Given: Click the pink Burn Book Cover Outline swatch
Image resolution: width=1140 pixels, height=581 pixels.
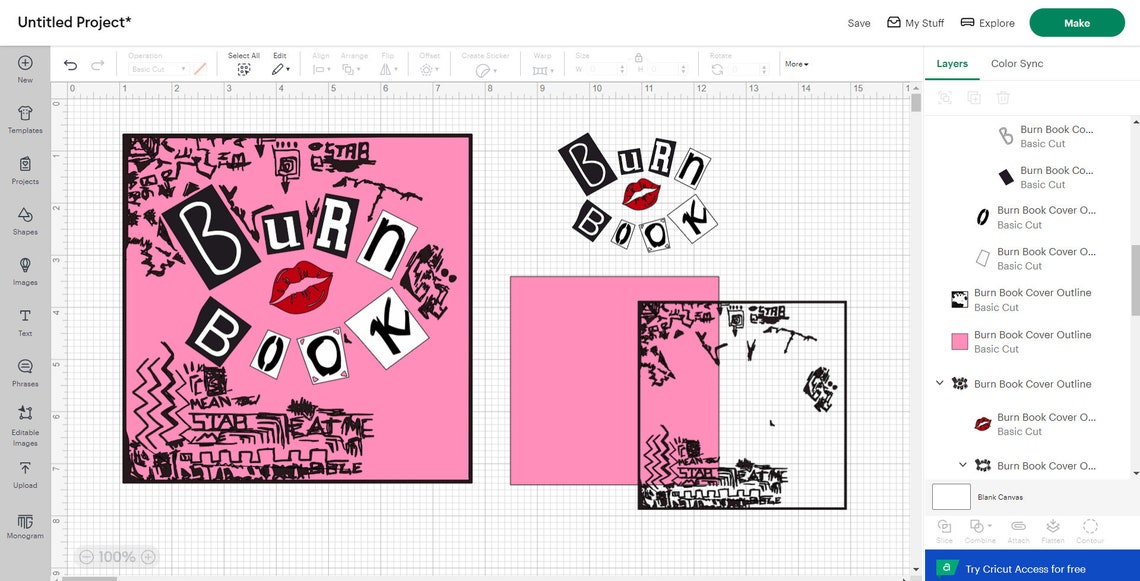Looking at the screenshot, I should click(959, 341).
